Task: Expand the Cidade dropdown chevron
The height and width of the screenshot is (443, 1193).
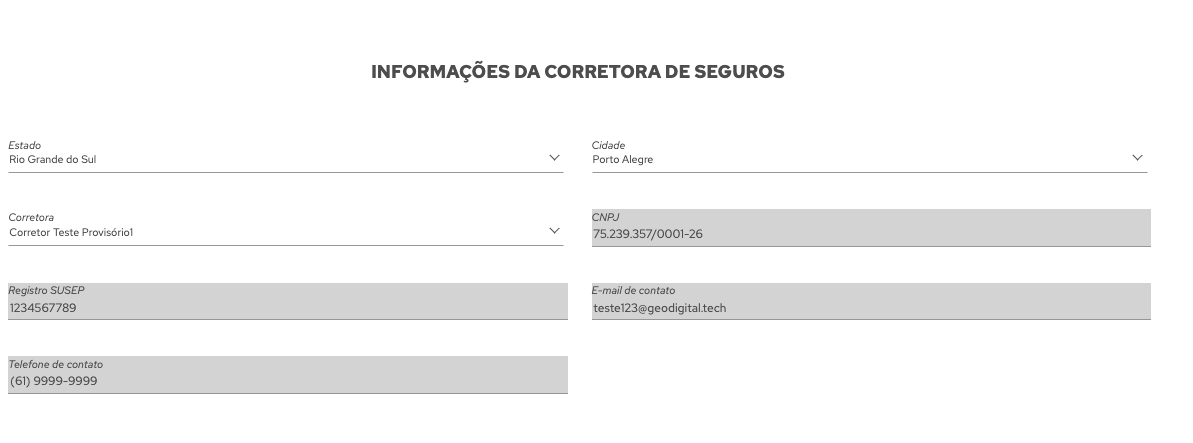Action: coord(1137,158)
